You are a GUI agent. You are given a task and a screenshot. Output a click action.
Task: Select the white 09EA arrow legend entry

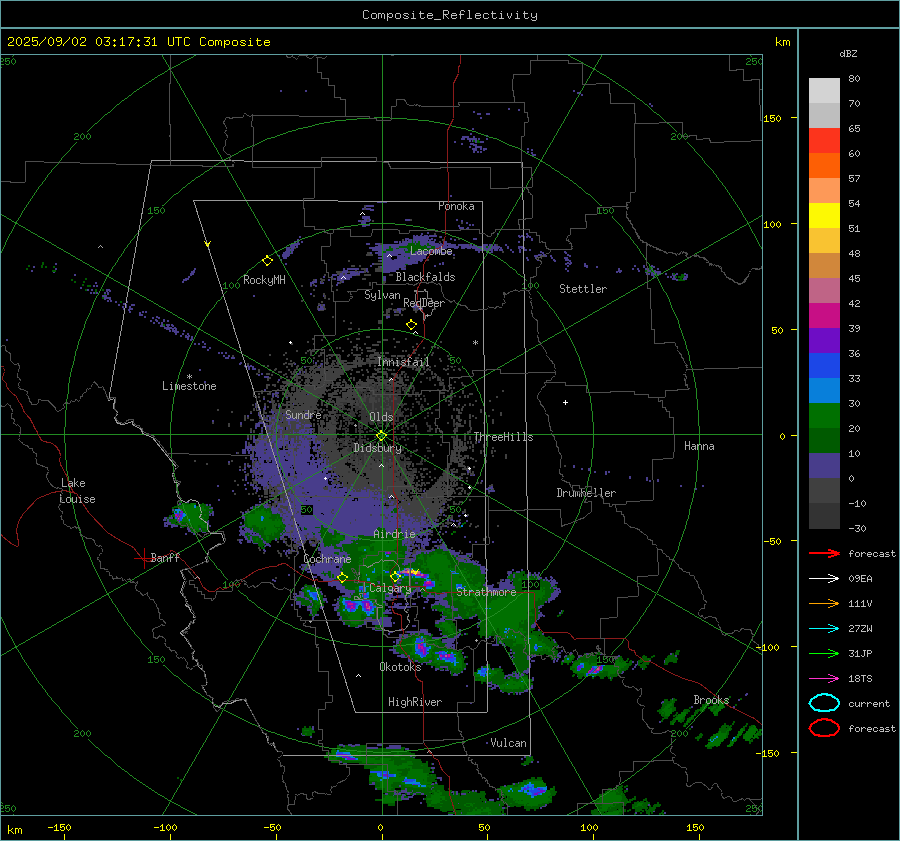[824, 578]
